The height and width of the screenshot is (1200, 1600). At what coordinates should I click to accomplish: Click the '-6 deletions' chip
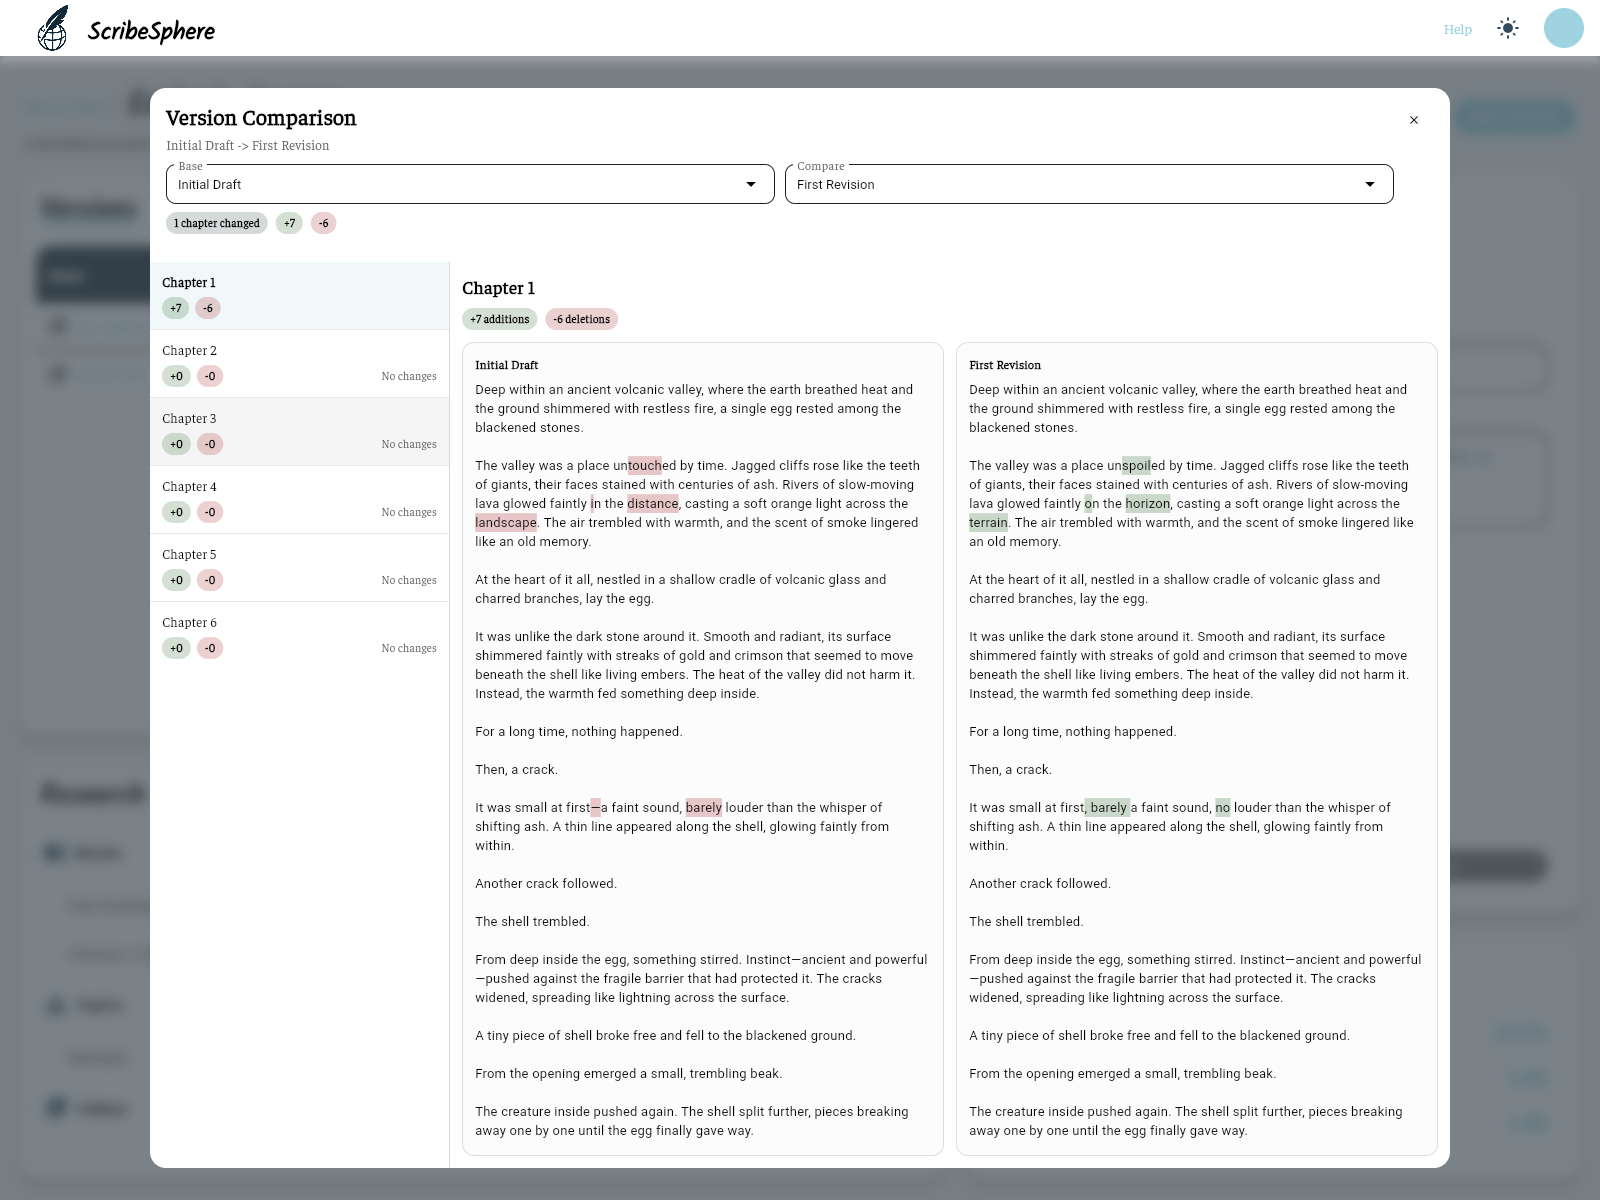[x=582, y=319]
